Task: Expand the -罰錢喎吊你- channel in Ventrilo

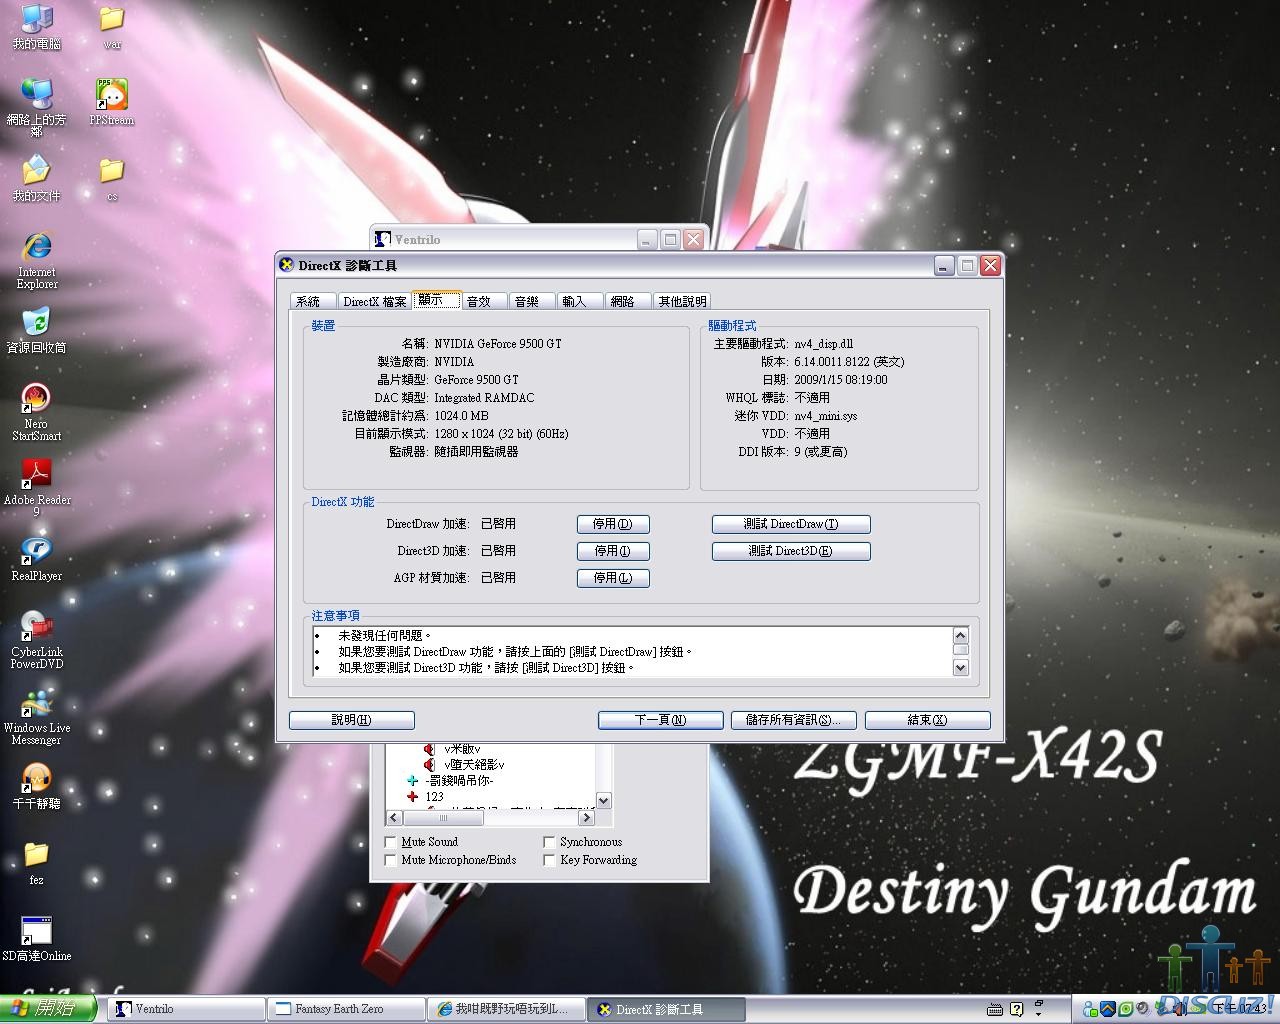Action: tap(413, 781)
